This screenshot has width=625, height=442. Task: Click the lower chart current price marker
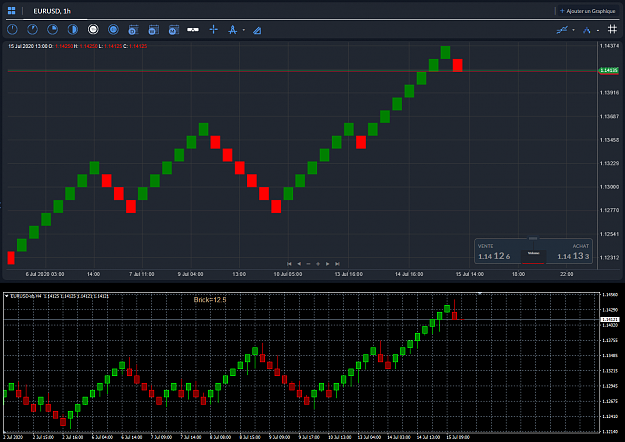(610, 320)
